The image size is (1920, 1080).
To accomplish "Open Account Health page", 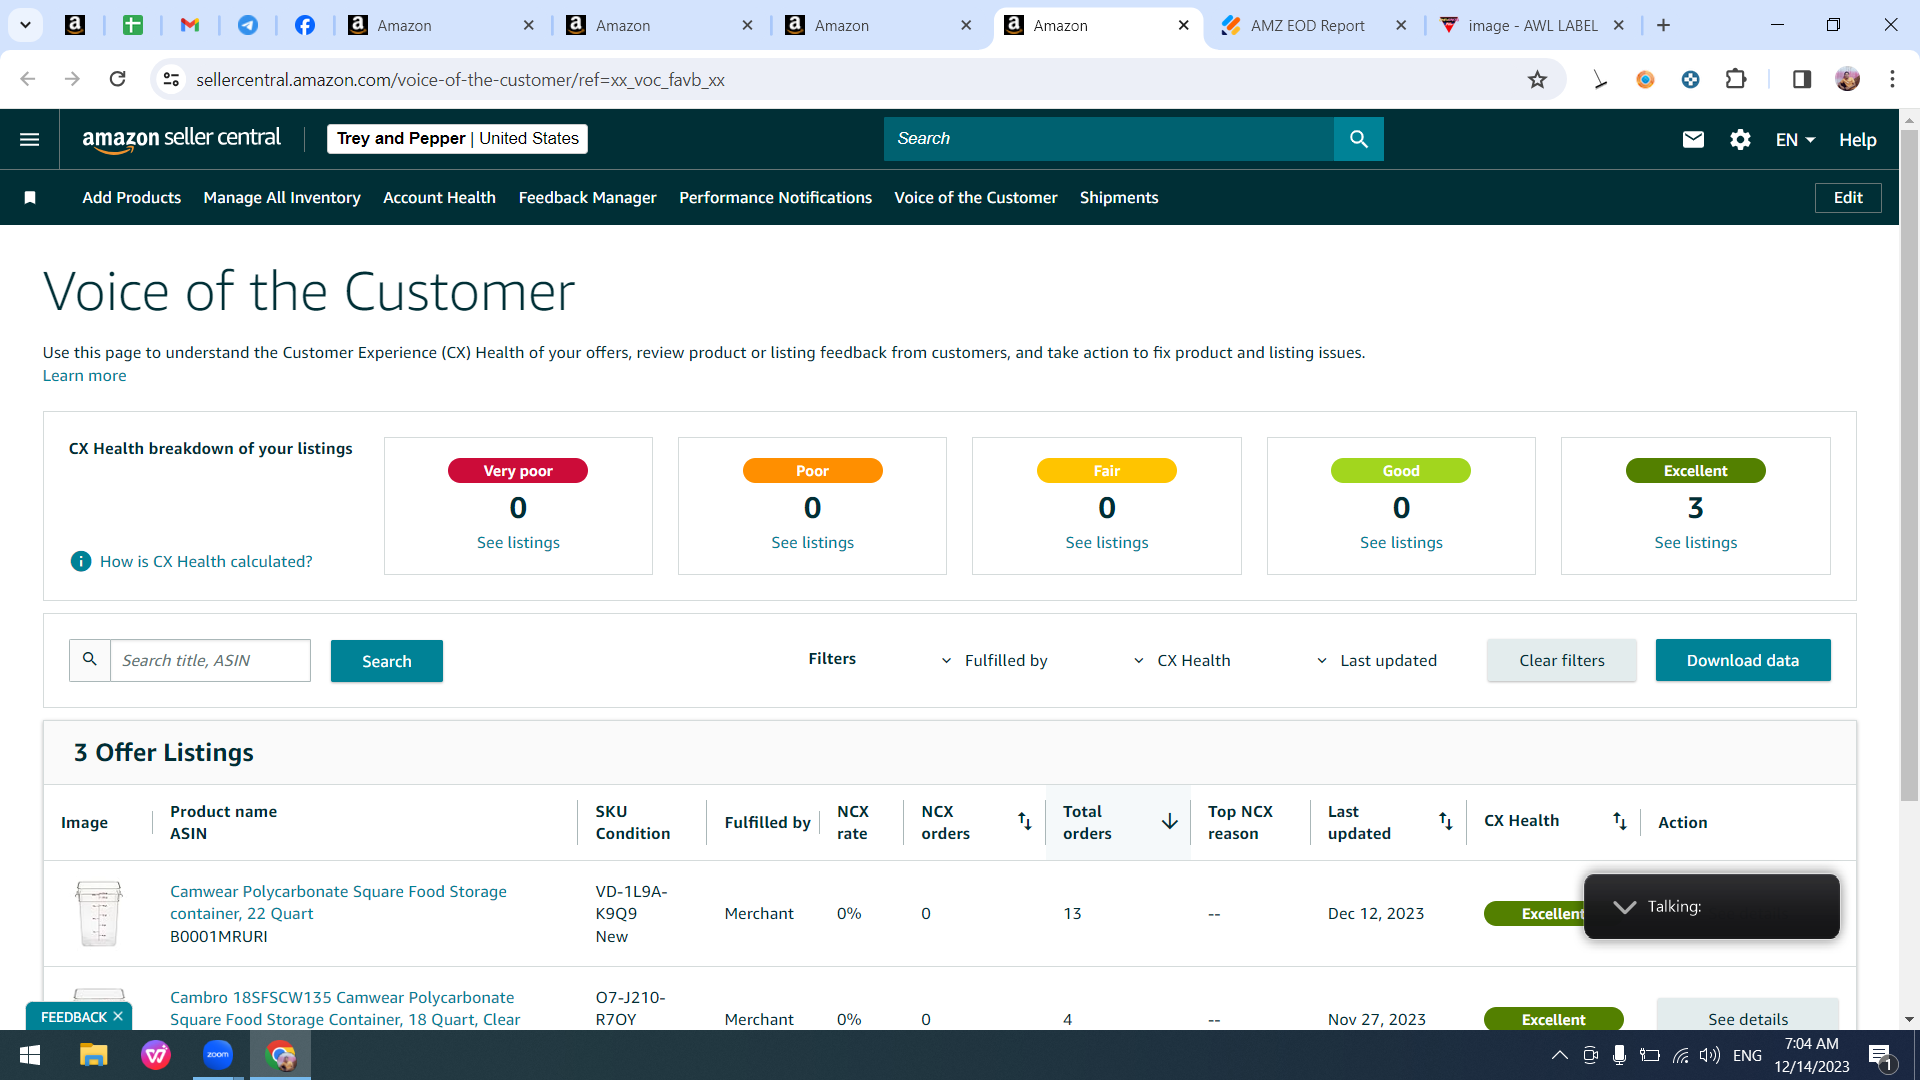I will coord(439,198).
